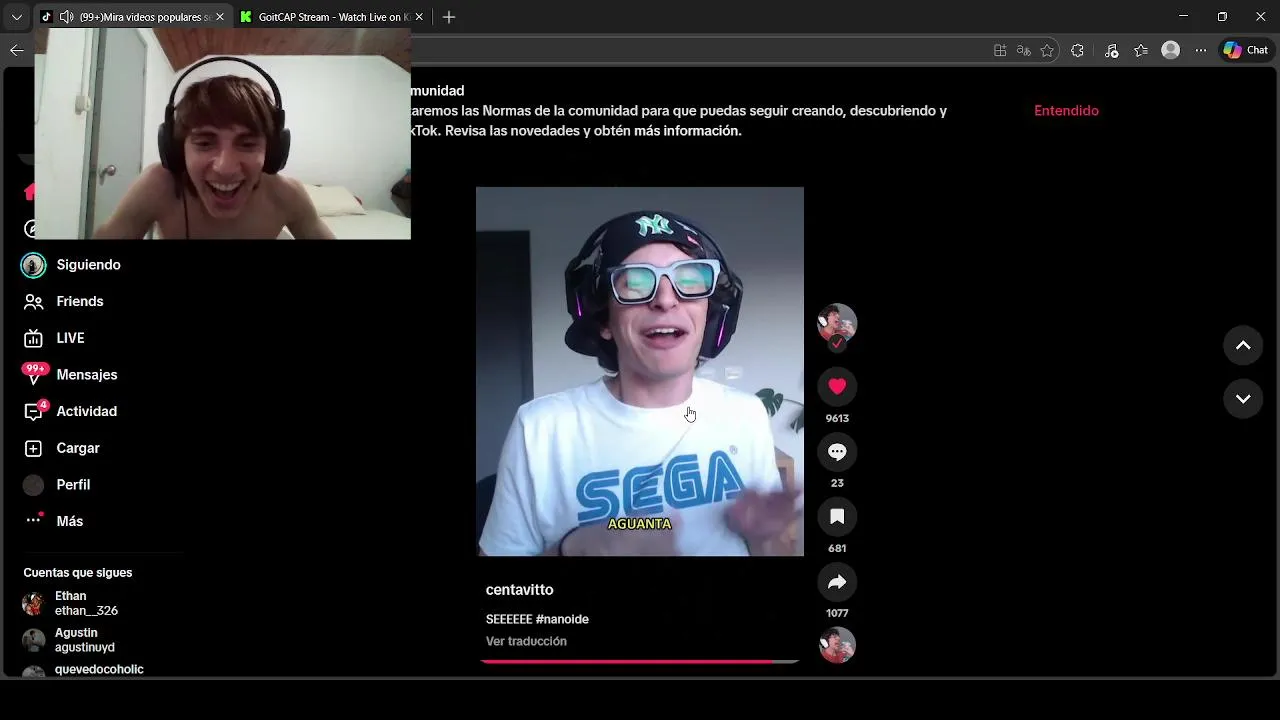The height and width of the screenshot is (720, 1280).
Task: Click the translate page icon
Action: [x=1023, y=50]
